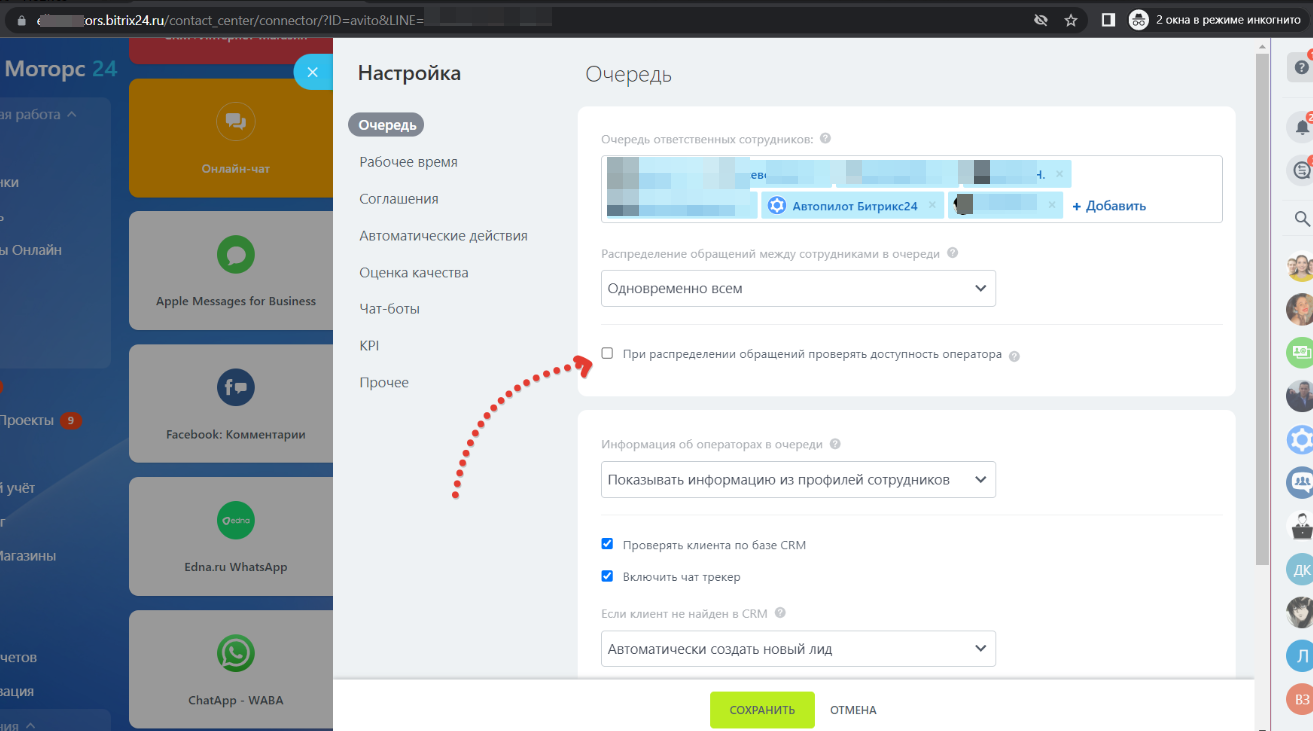The height and width of the screenshot is (731, 1313).
Task: Open the operator information dropdown
Action: pyautogui.click(x=797, y=479)
